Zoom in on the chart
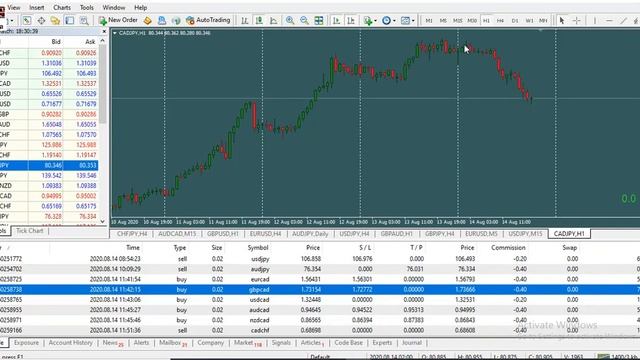Viewport: 640px width, 360px height. point(290,20)
